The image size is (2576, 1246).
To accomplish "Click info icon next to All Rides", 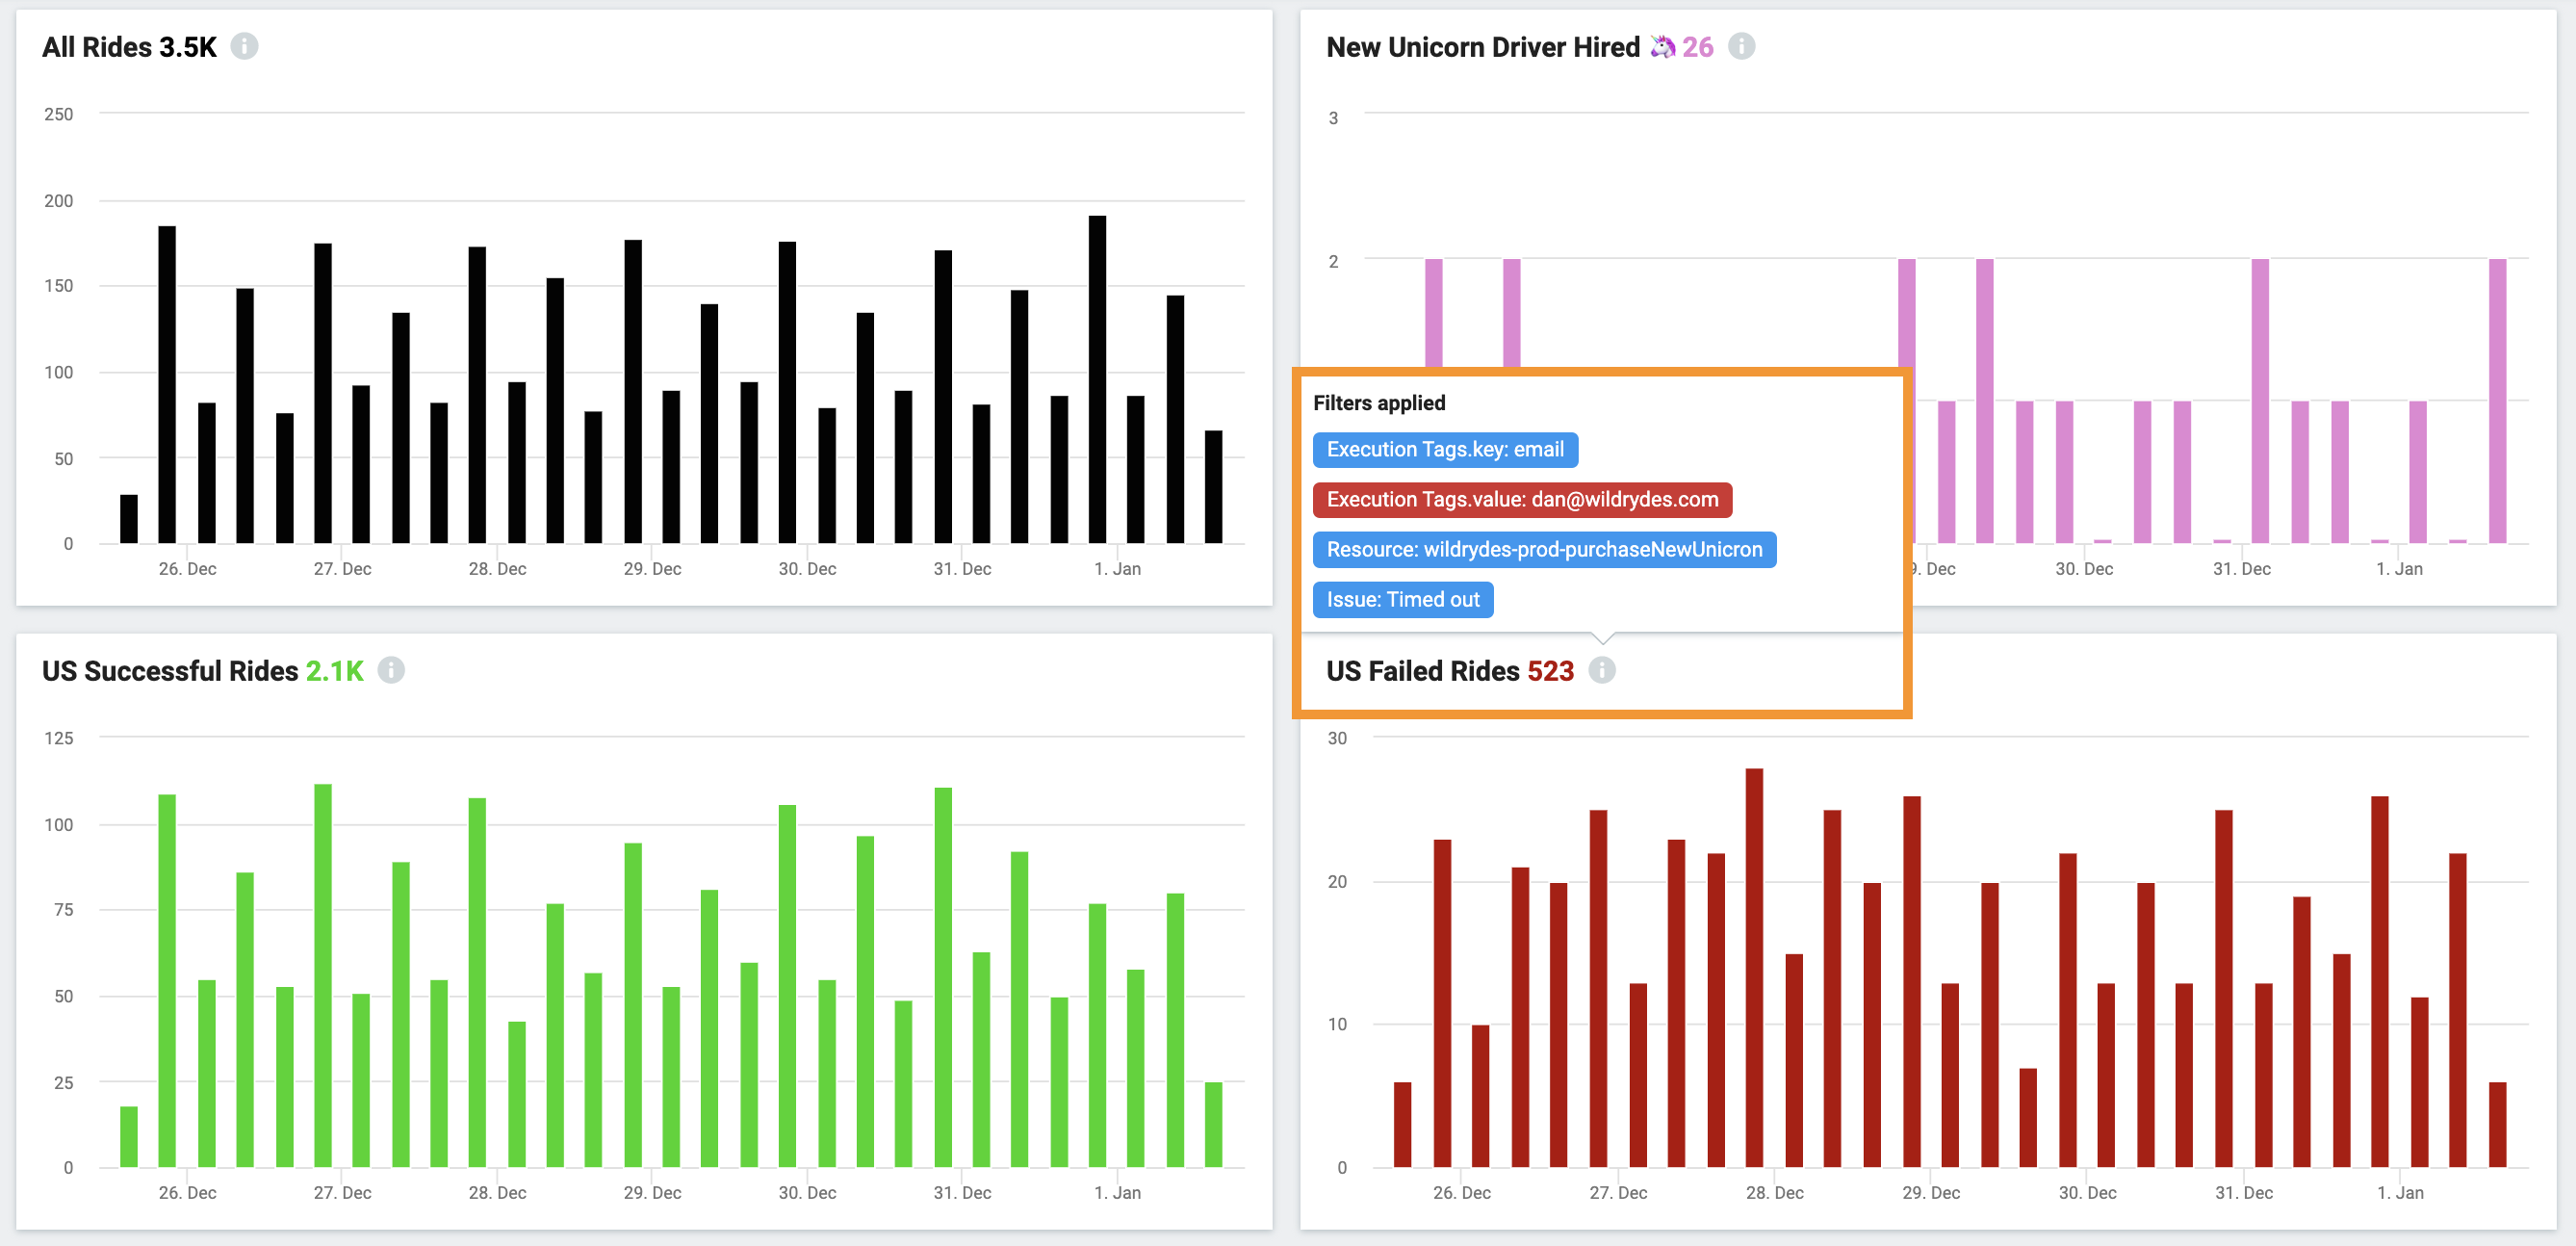I will [x=244, y=47].
